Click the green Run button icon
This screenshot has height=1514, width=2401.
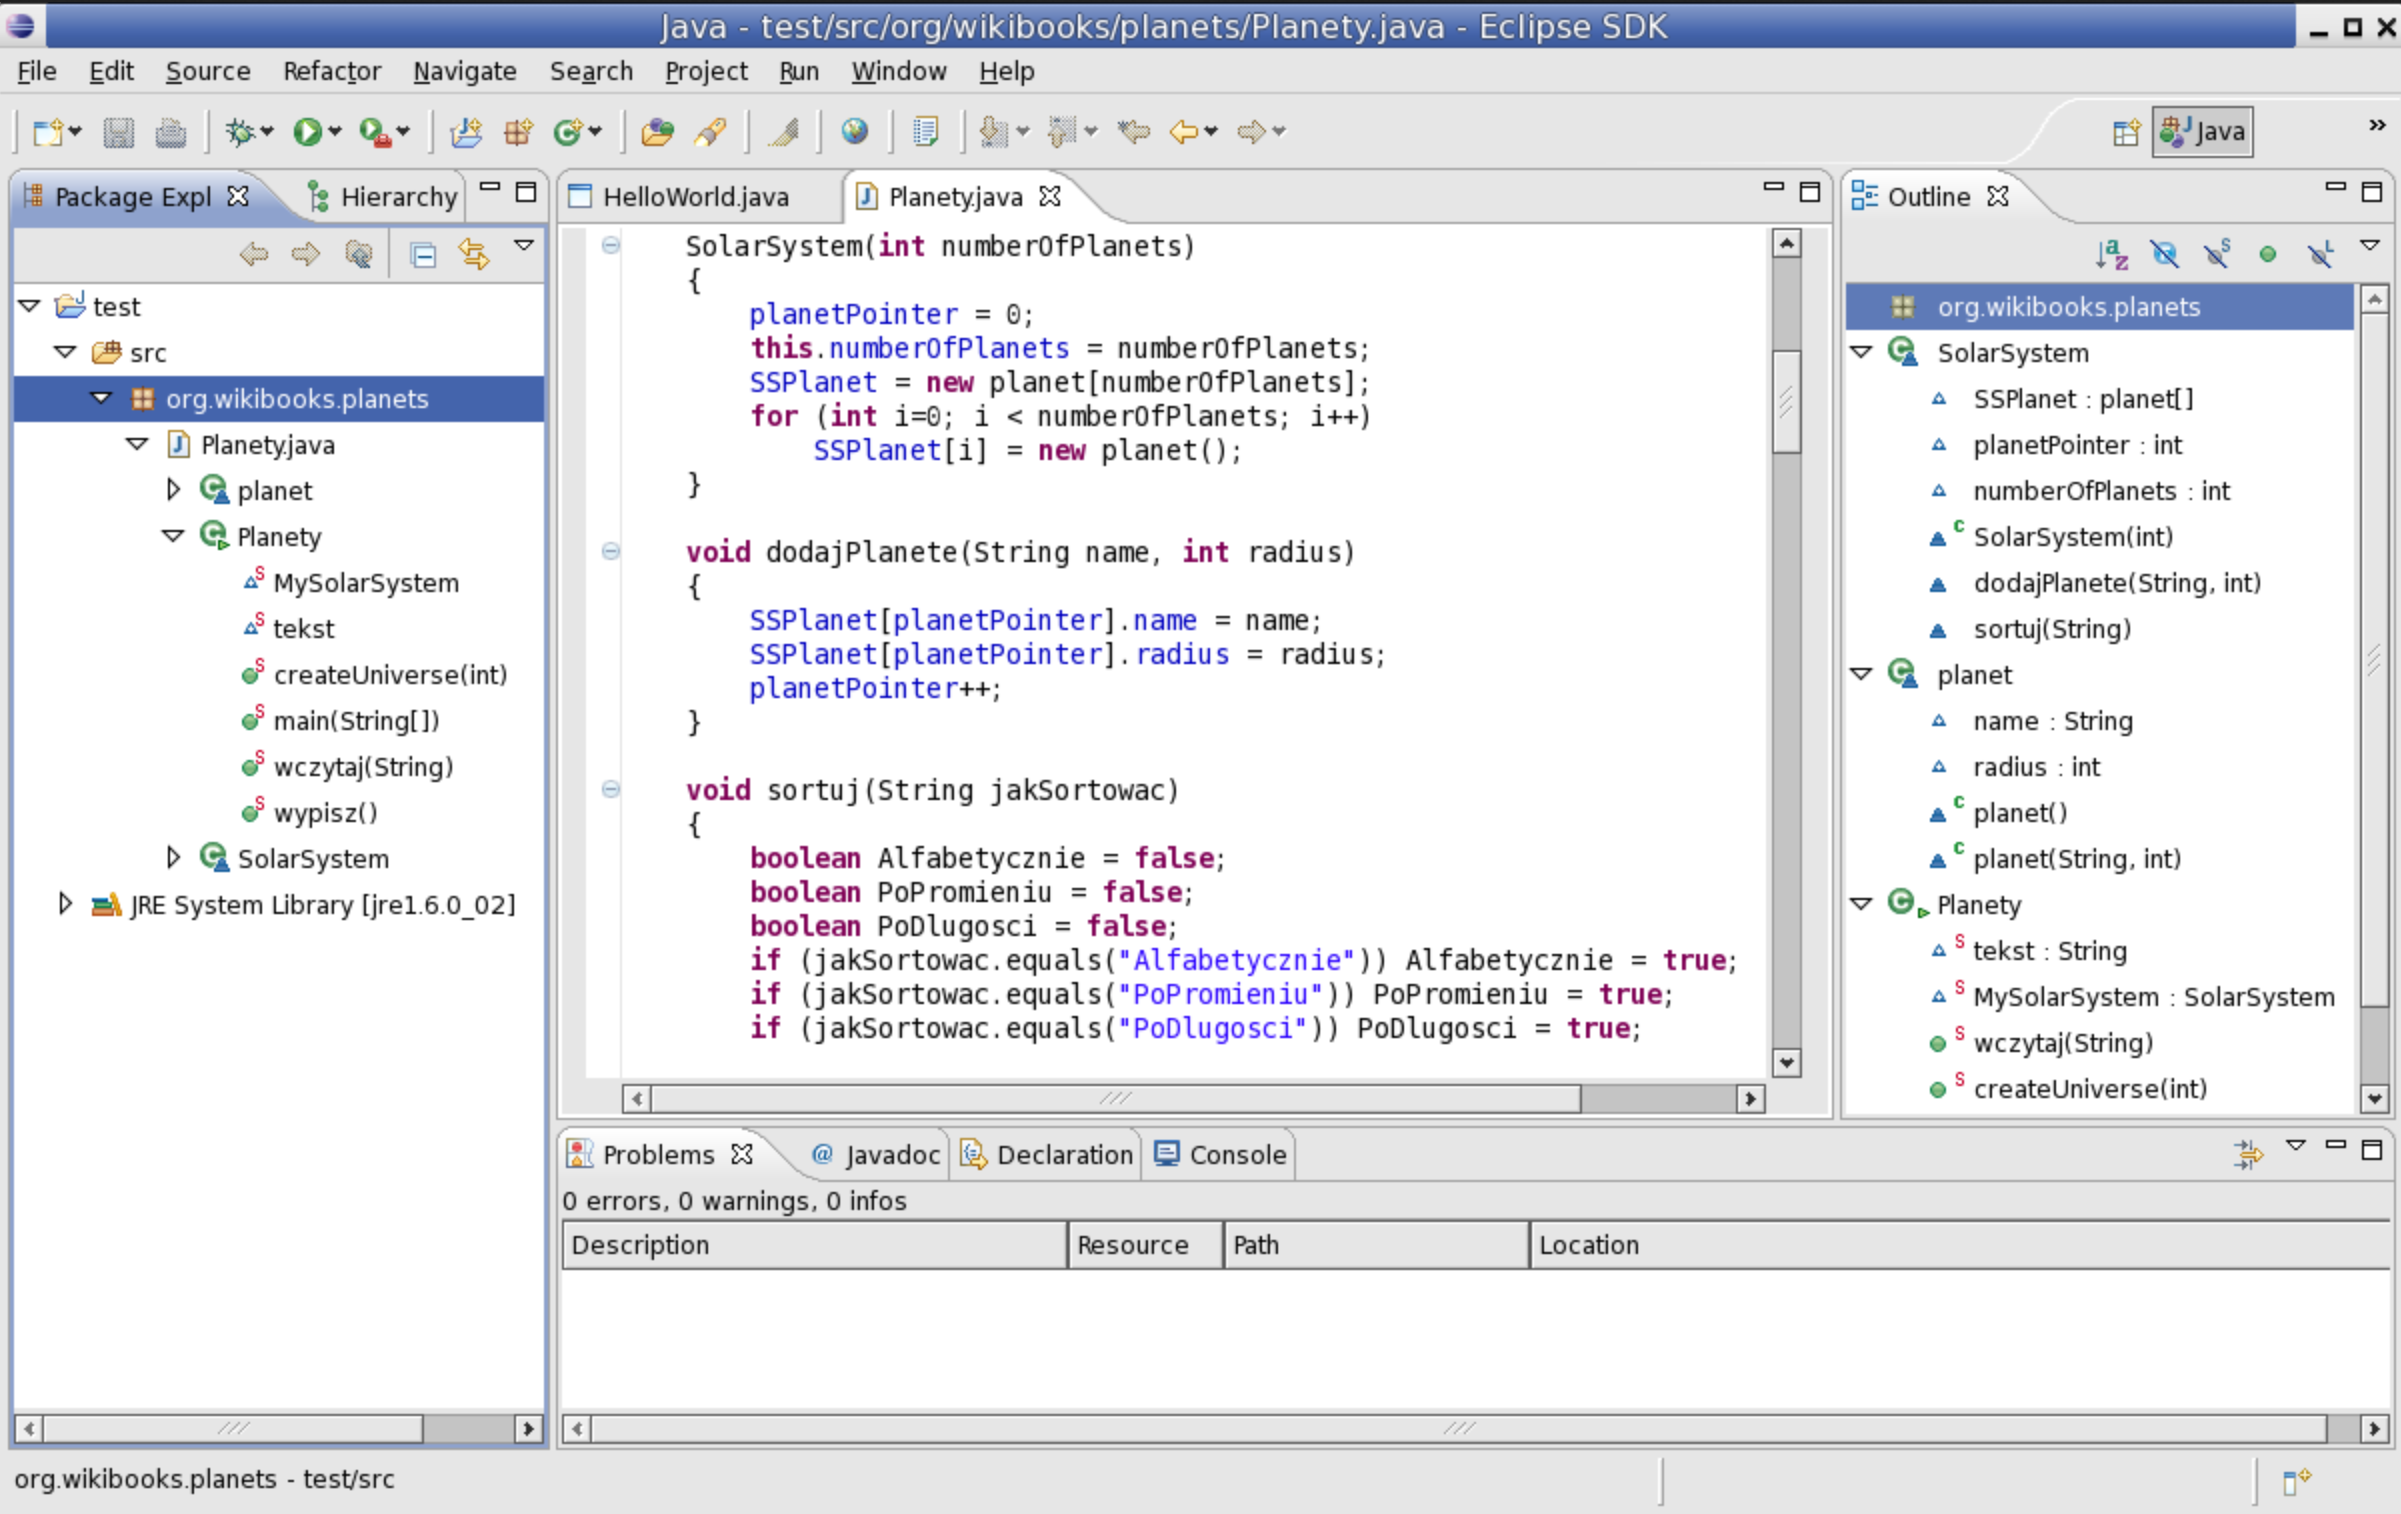pos(307,132)
